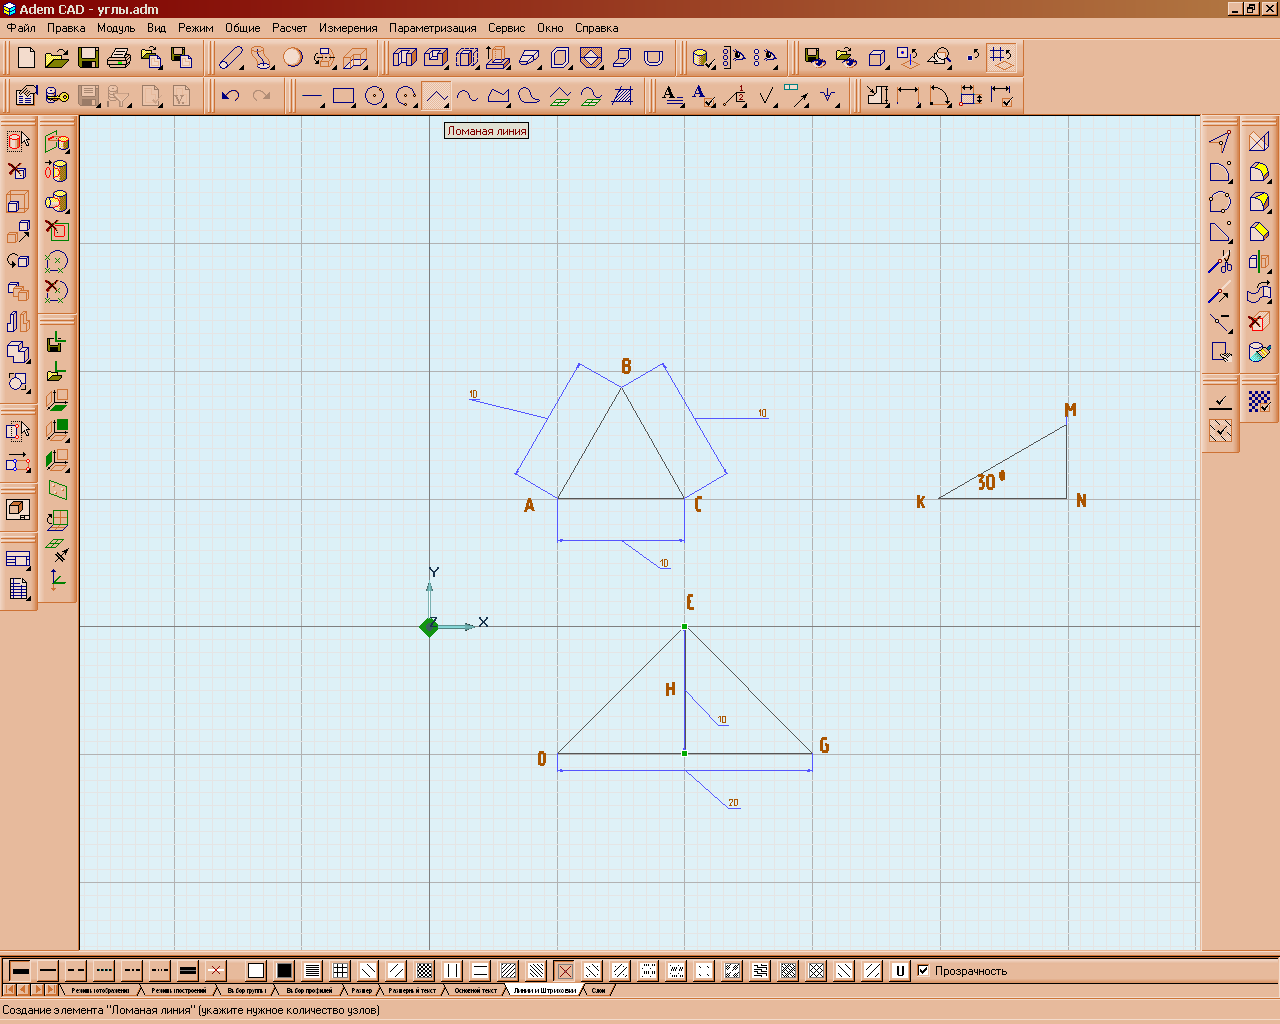Viewport: 1280px width, 1024px height.
Task: Open the Параметризация menu
Action: pyautogui.click(x=432, y=28)
